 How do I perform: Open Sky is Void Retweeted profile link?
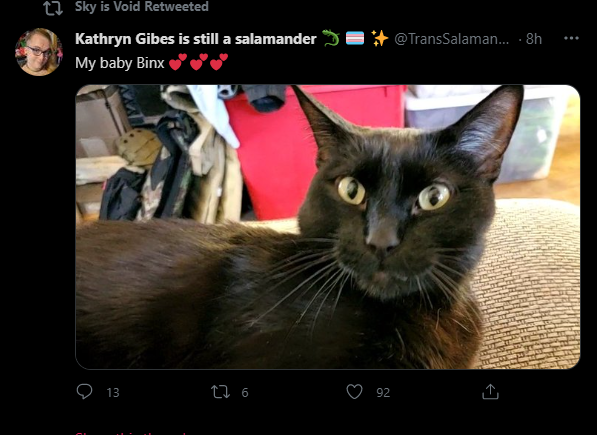coord(142,6)
